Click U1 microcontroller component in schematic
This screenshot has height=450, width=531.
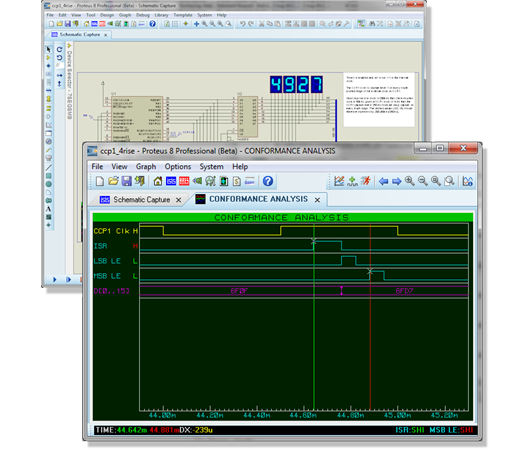click(x=137, y=118)
